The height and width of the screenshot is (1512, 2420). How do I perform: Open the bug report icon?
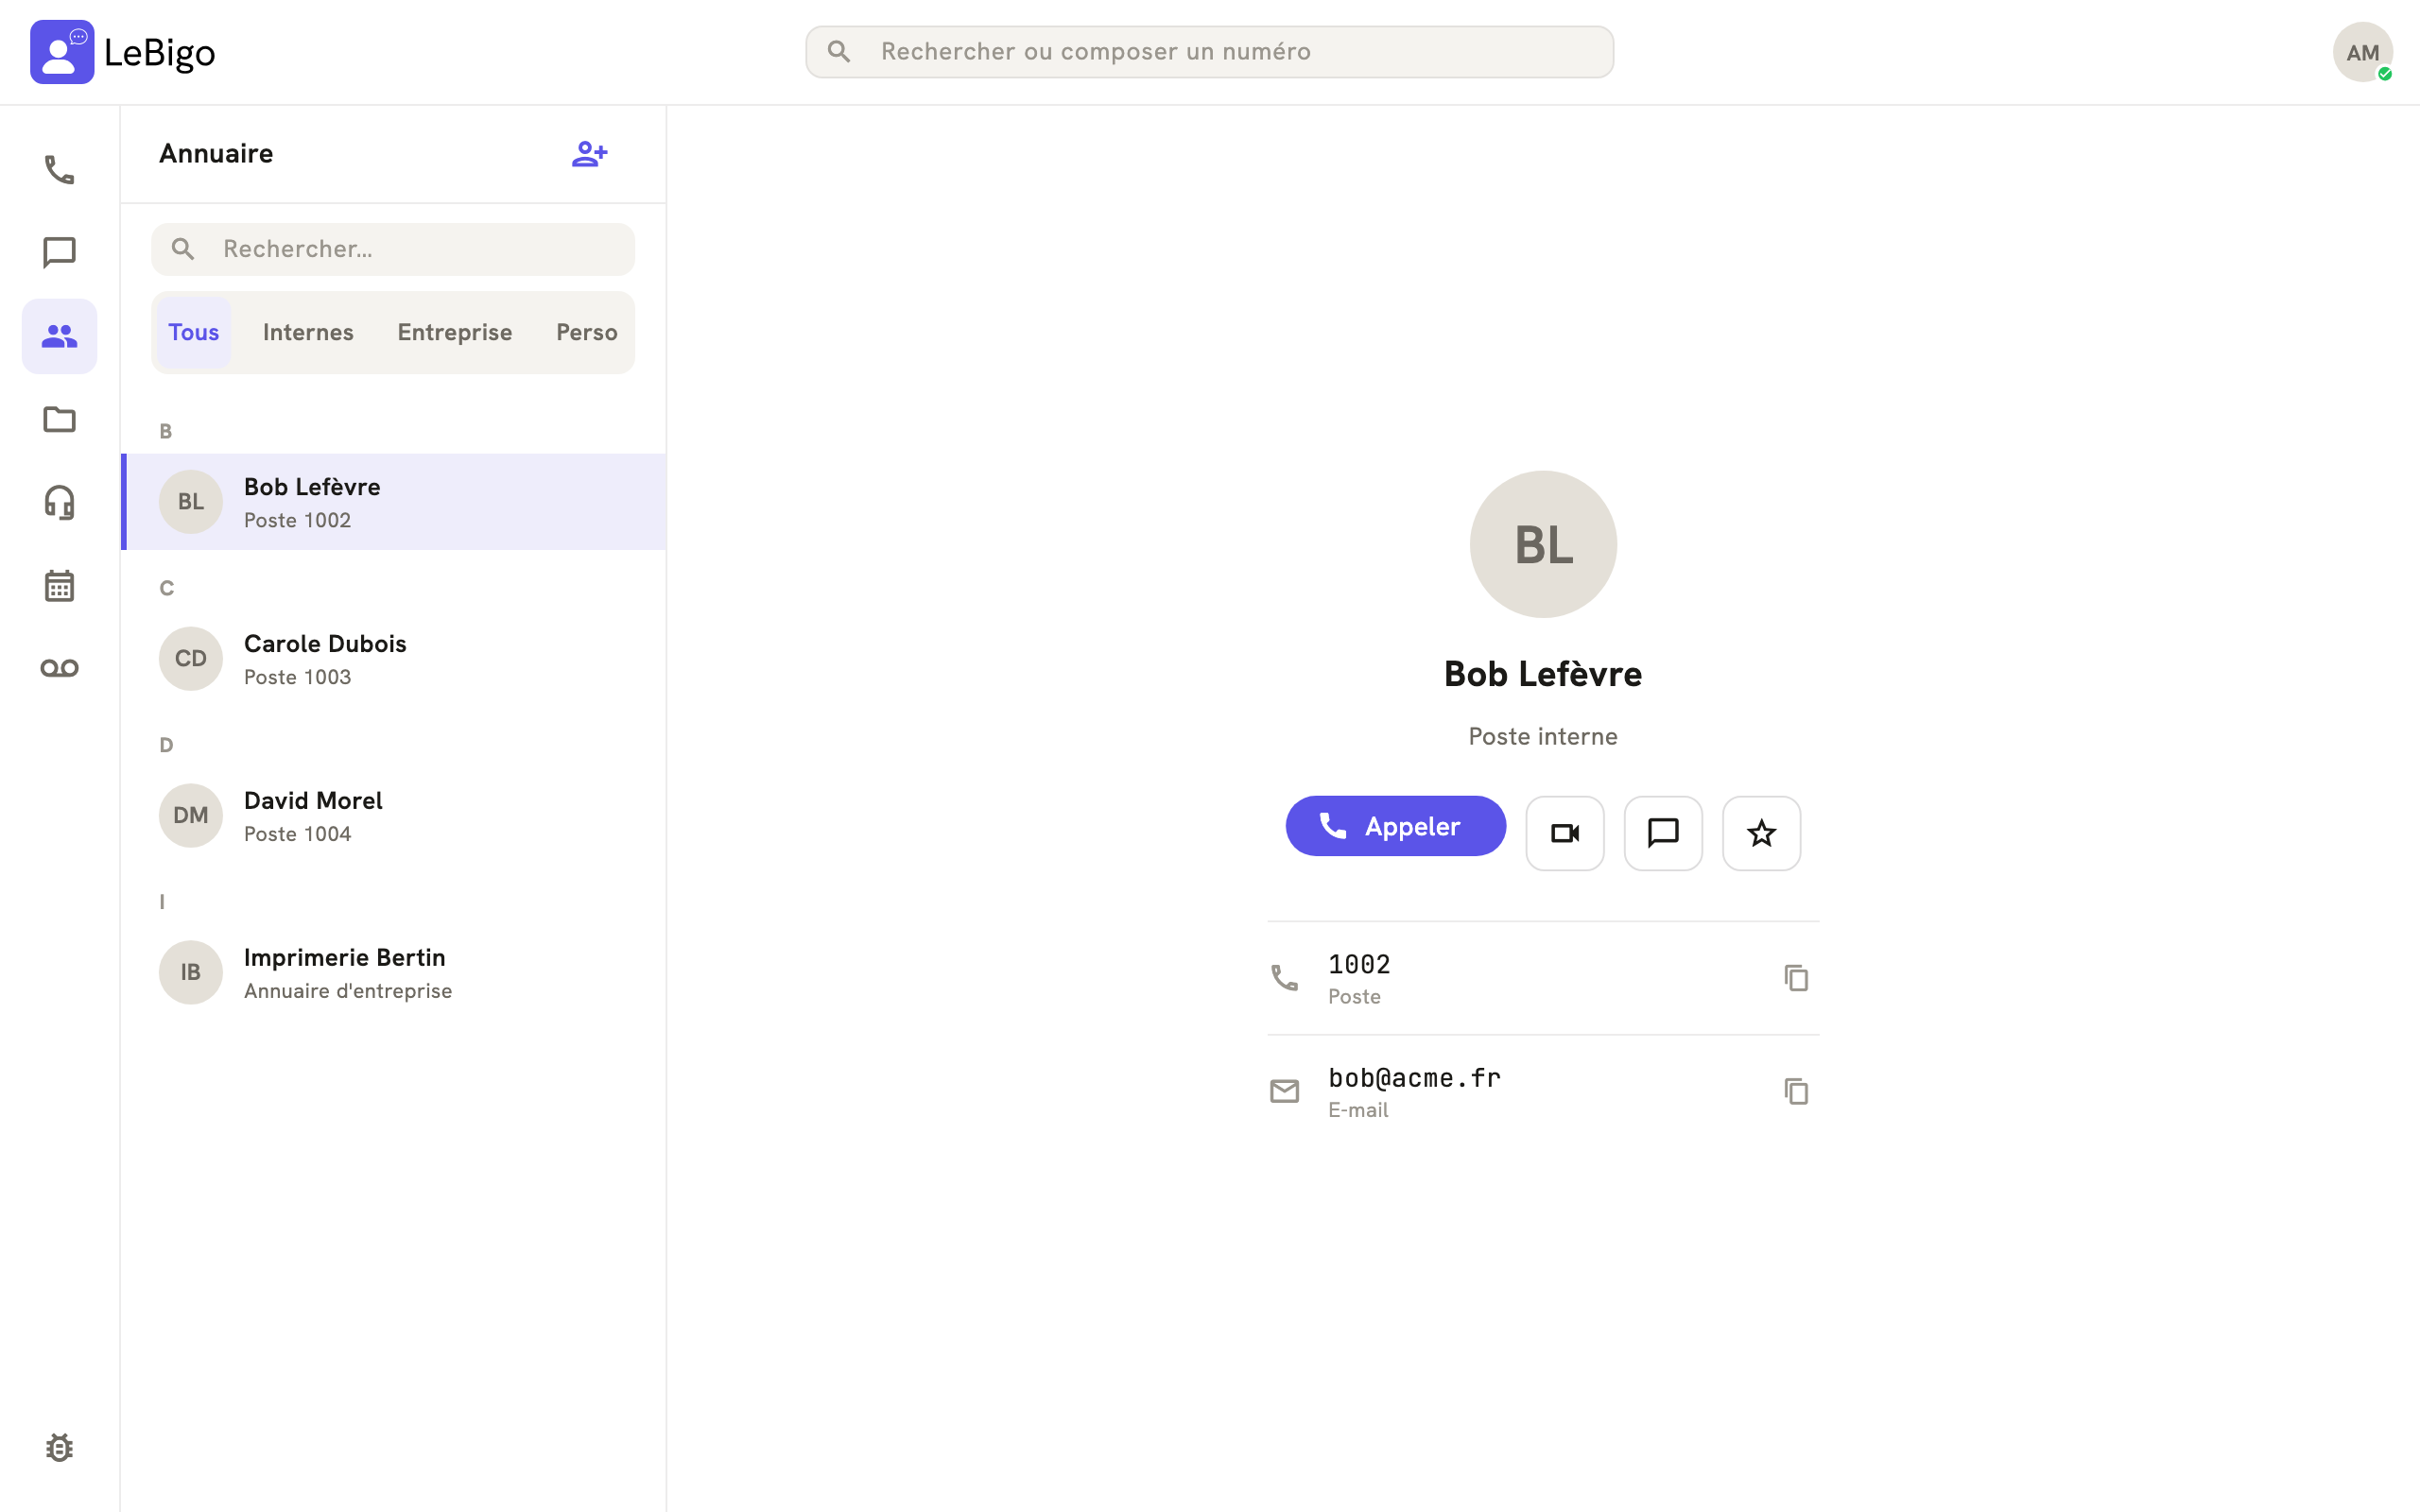tap(59, 1447)
